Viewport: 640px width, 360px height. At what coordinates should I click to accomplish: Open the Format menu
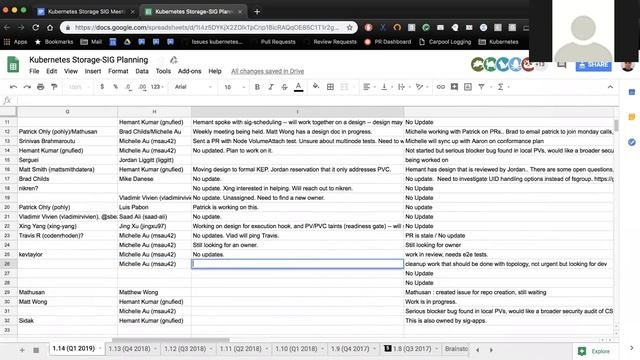point(118,71)
